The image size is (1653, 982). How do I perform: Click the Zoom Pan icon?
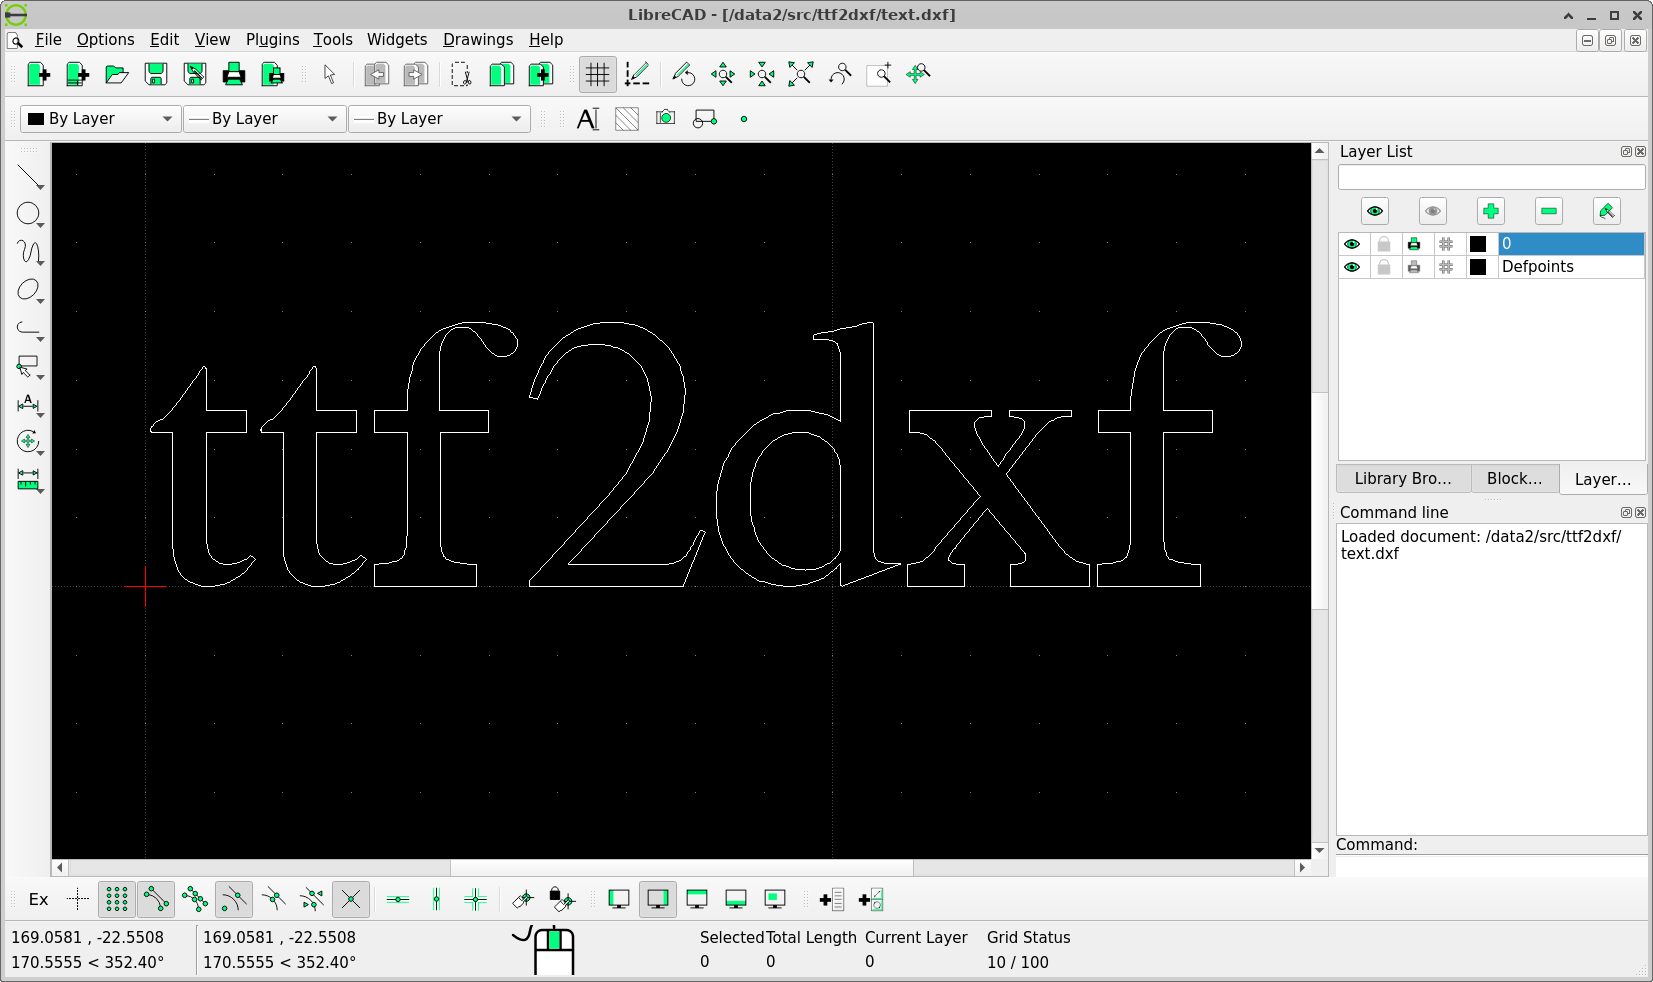(918, 74)
